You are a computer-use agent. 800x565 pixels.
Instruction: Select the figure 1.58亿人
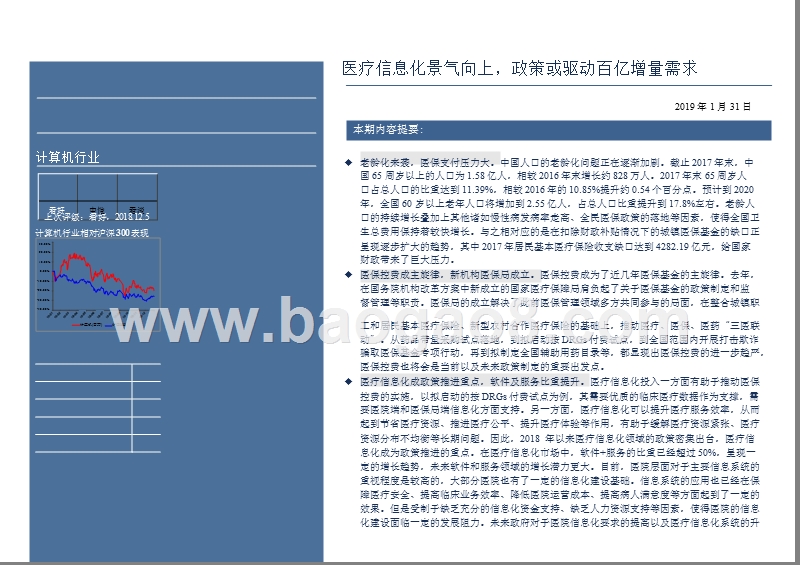(x=487, y=176)
